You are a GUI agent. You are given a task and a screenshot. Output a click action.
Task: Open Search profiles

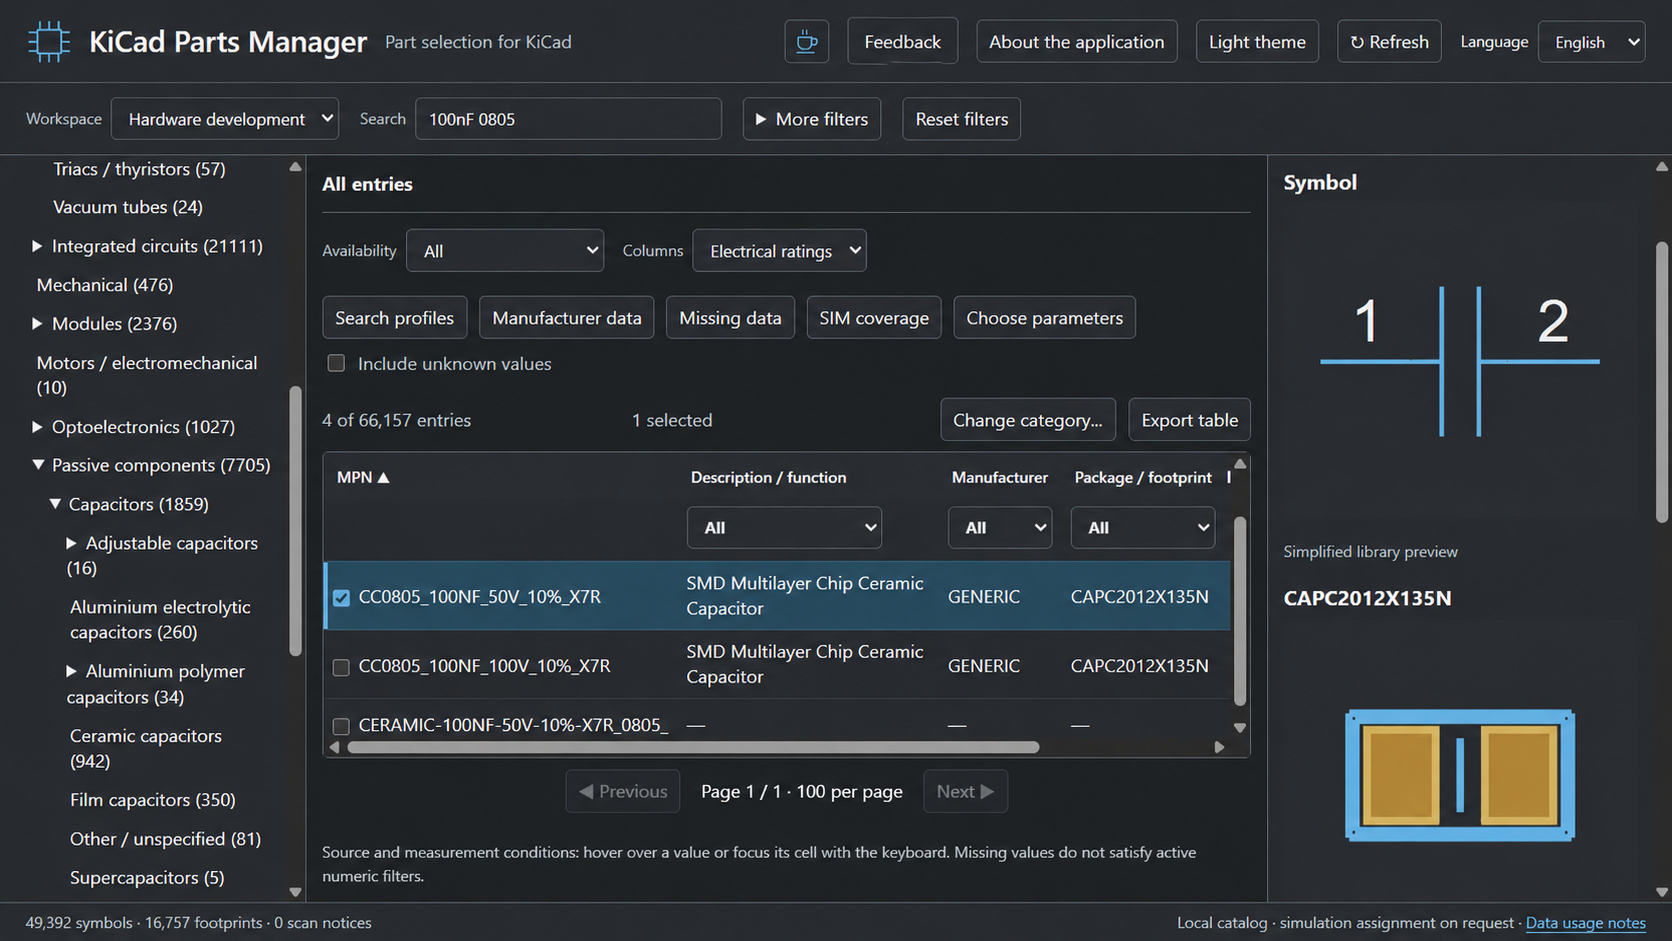(x=394, y=318)
